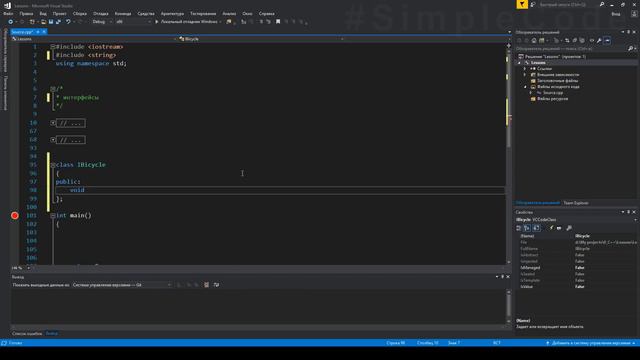640x360 pixels.
Task: Click the (Name) property row
Action: [x=576, y=236]
